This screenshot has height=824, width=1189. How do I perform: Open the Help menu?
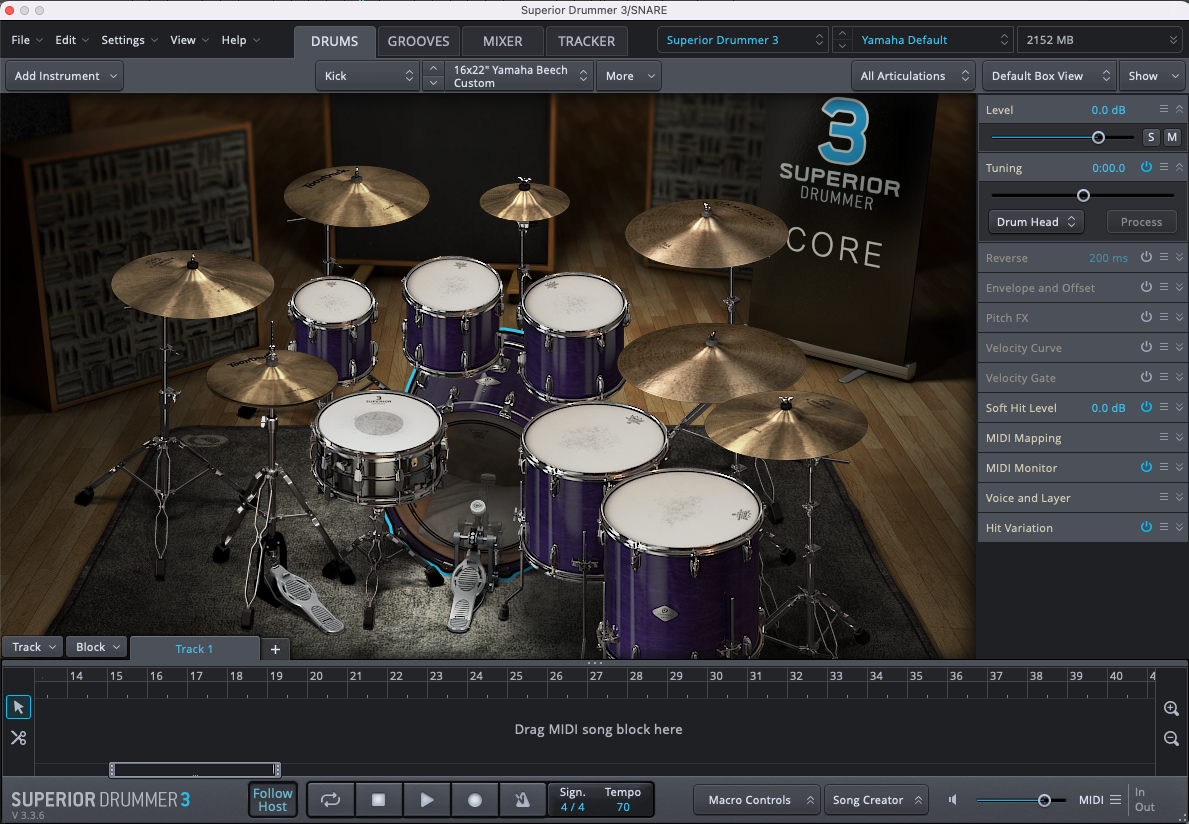click(x=240, y=39)
